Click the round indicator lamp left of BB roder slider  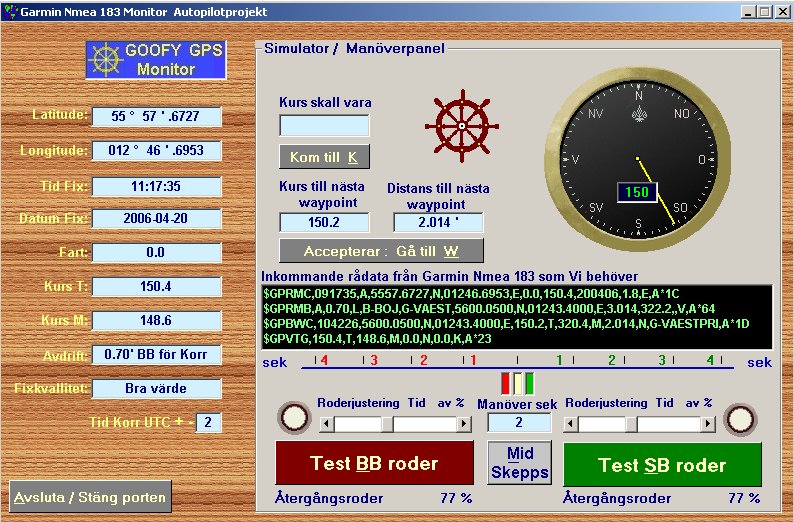point(294,418)
